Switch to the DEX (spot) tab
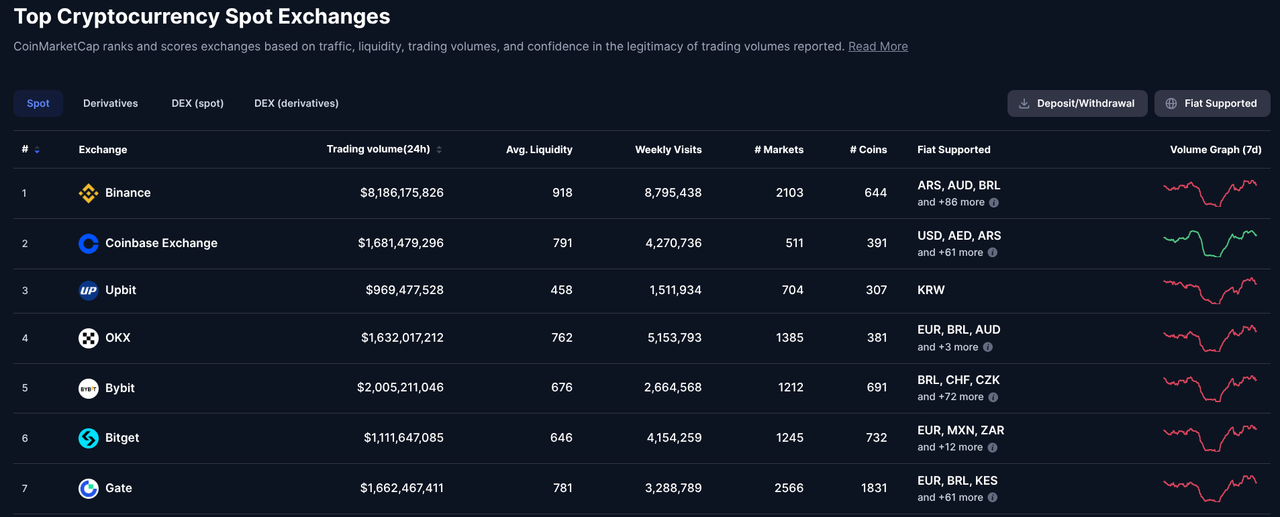The width and height of the screenshot is (1280, 517). pyautogui.click(x=197, y=103)
